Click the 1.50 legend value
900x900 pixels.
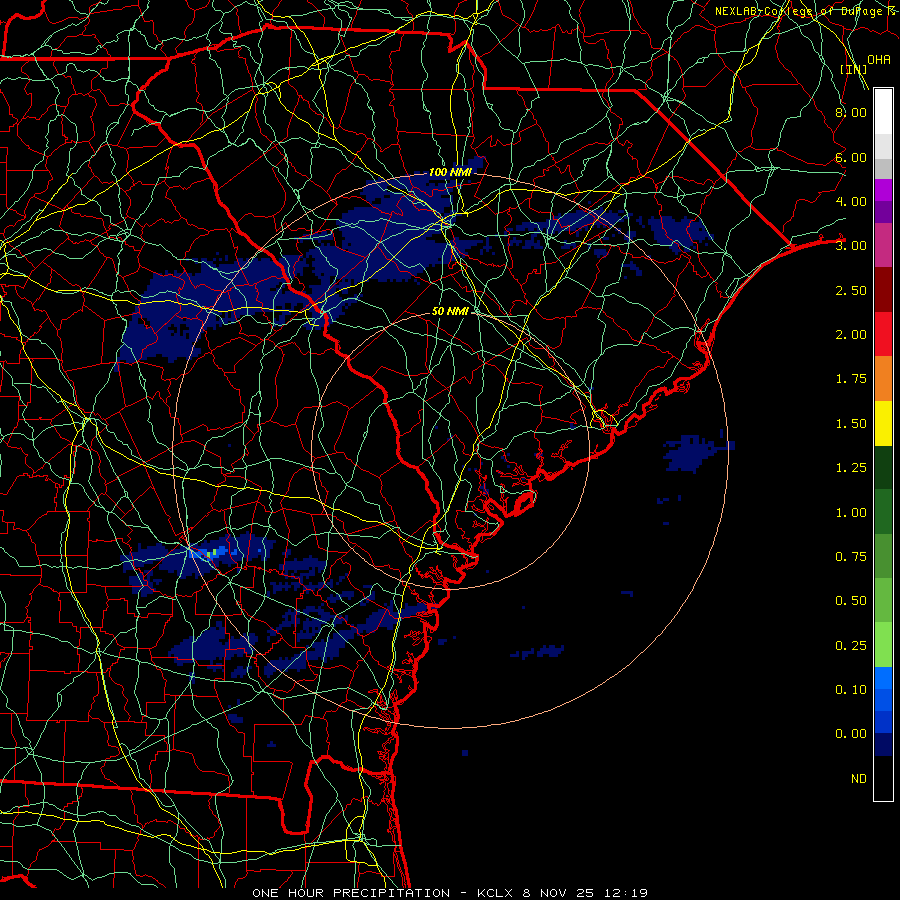point(851,424)
